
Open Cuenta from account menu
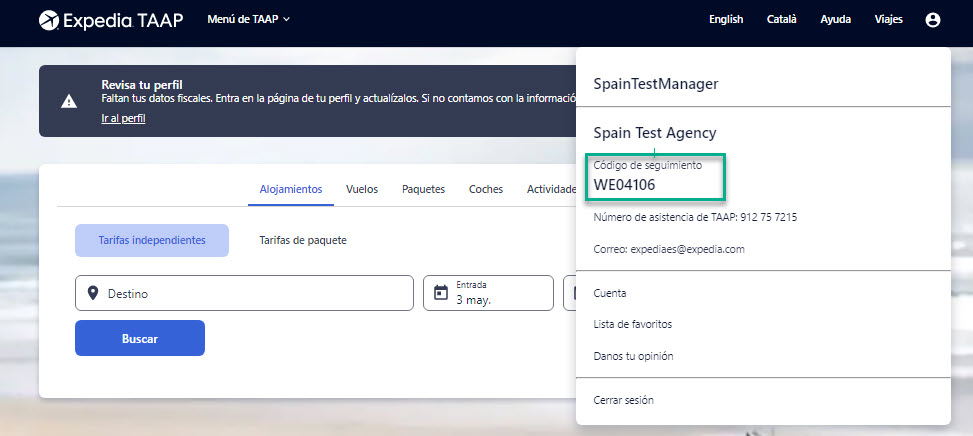610,293
